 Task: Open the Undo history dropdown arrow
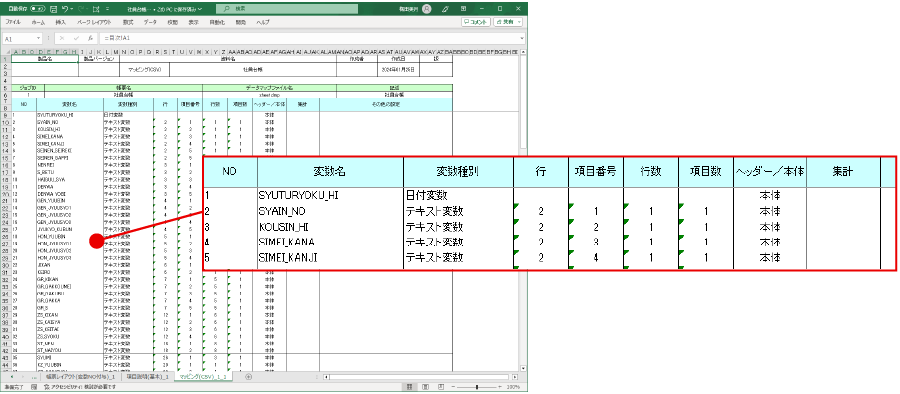(72, 9)
